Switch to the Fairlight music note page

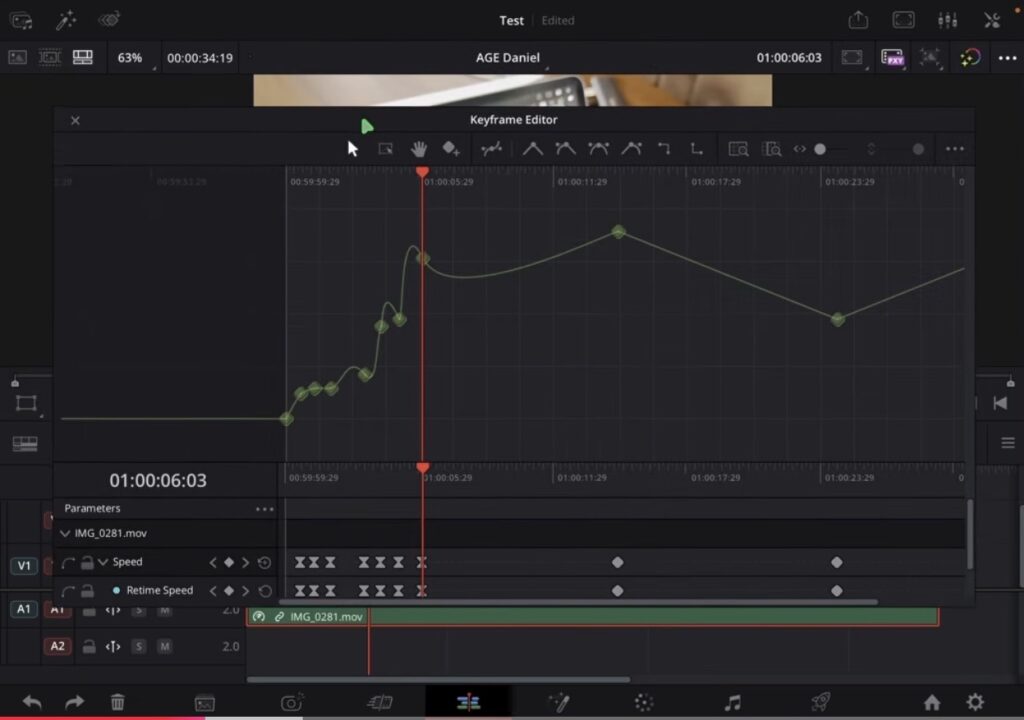click(733, 702)
